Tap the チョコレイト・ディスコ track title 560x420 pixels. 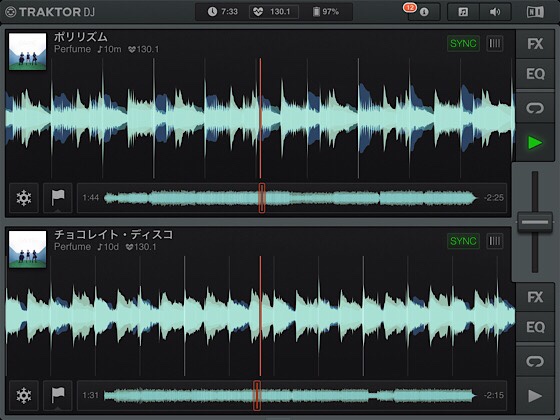pyautogui.click(x=114, y=234)
